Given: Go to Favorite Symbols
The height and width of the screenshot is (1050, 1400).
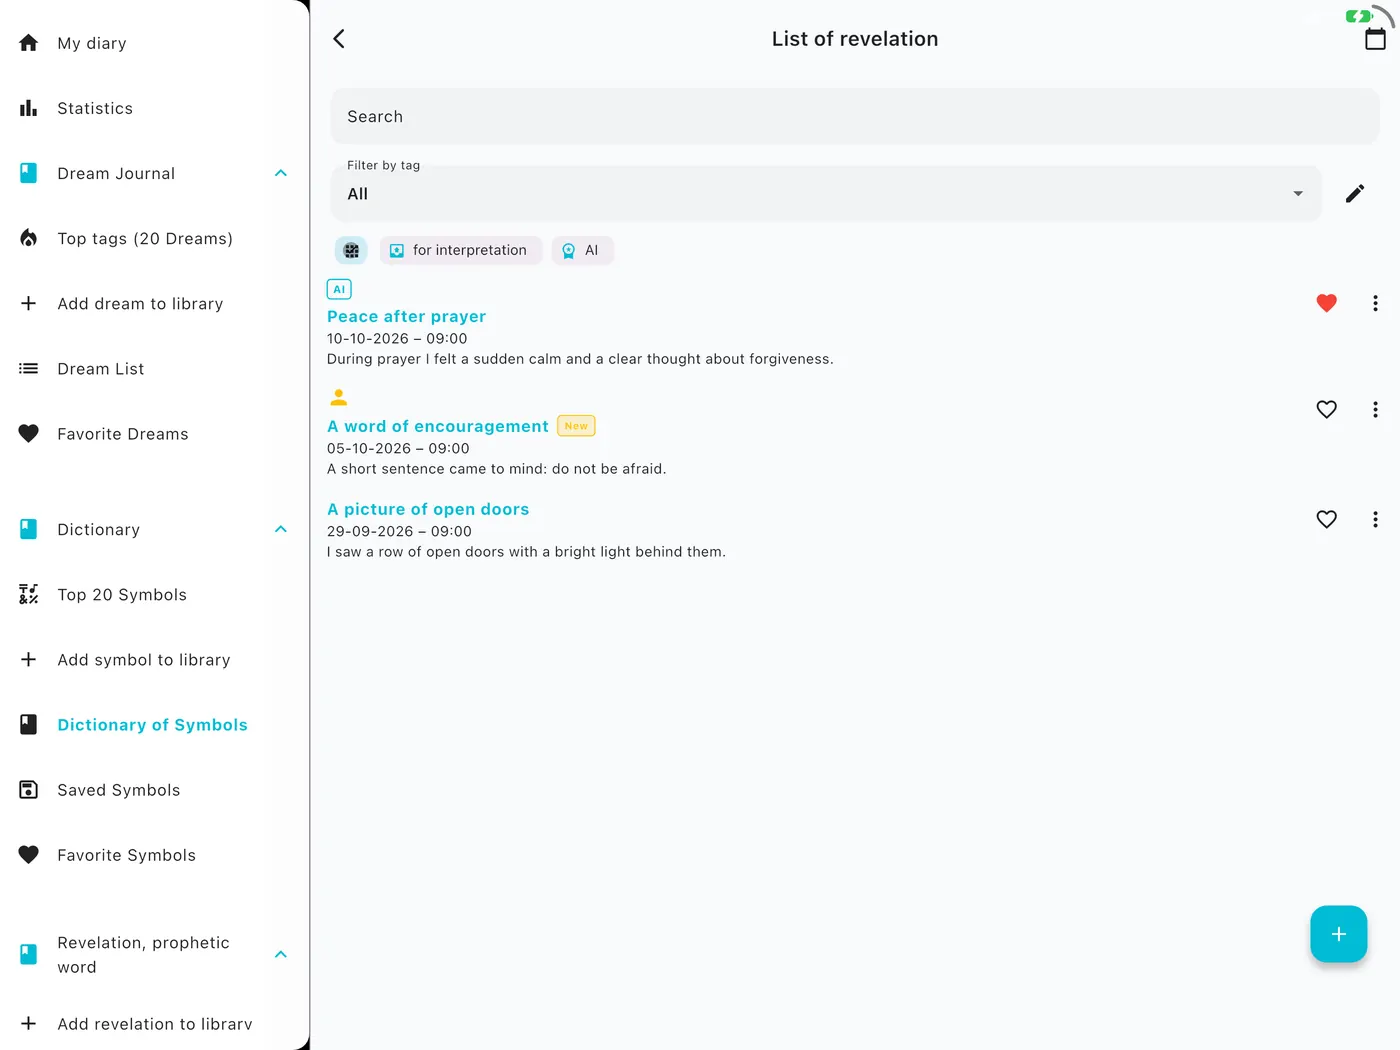Looking at the screenshot, I should (127, 855).
